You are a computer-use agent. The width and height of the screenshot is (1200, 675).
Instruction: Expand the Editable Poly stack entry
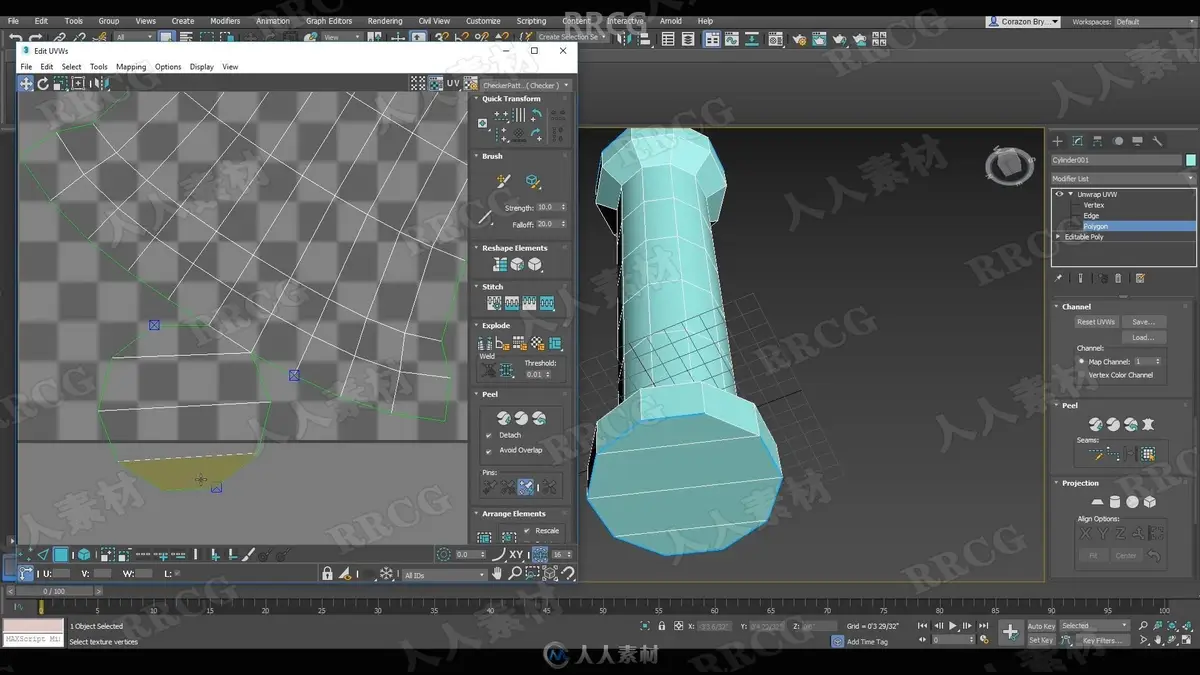1059,237
